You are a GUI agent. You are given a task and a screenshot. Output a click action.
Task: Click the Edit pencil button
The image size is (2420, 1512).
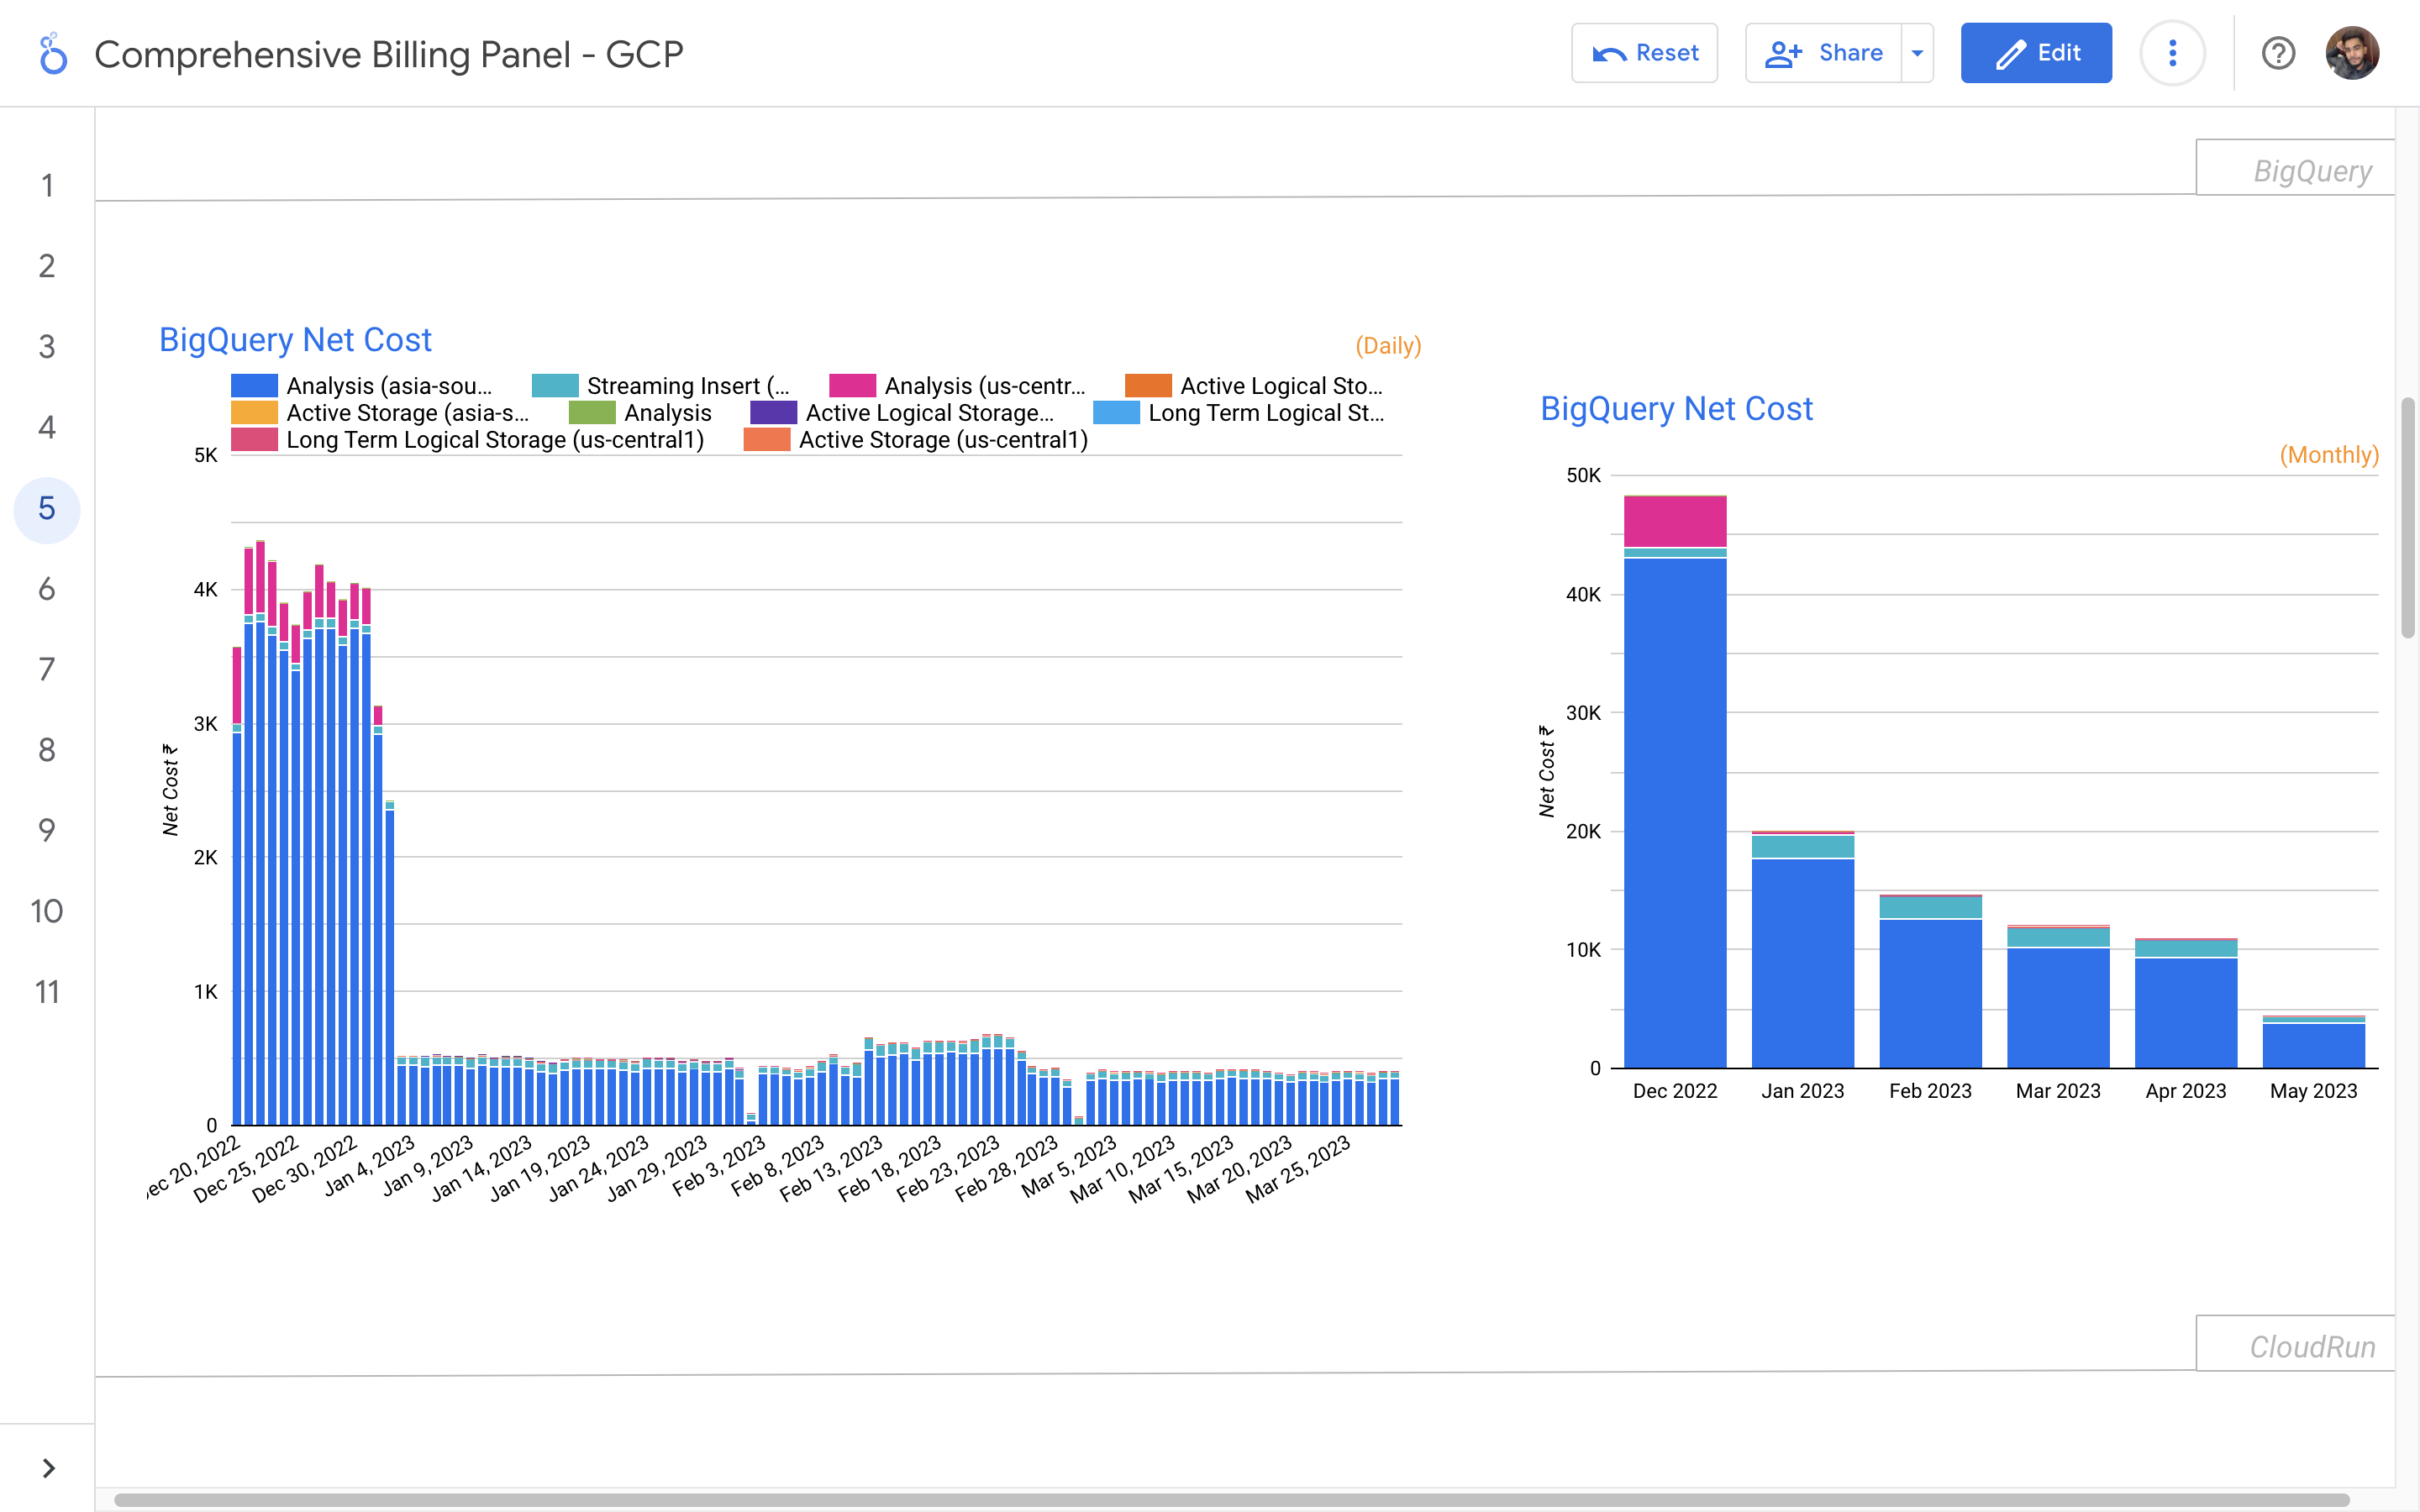point(2036,53)
